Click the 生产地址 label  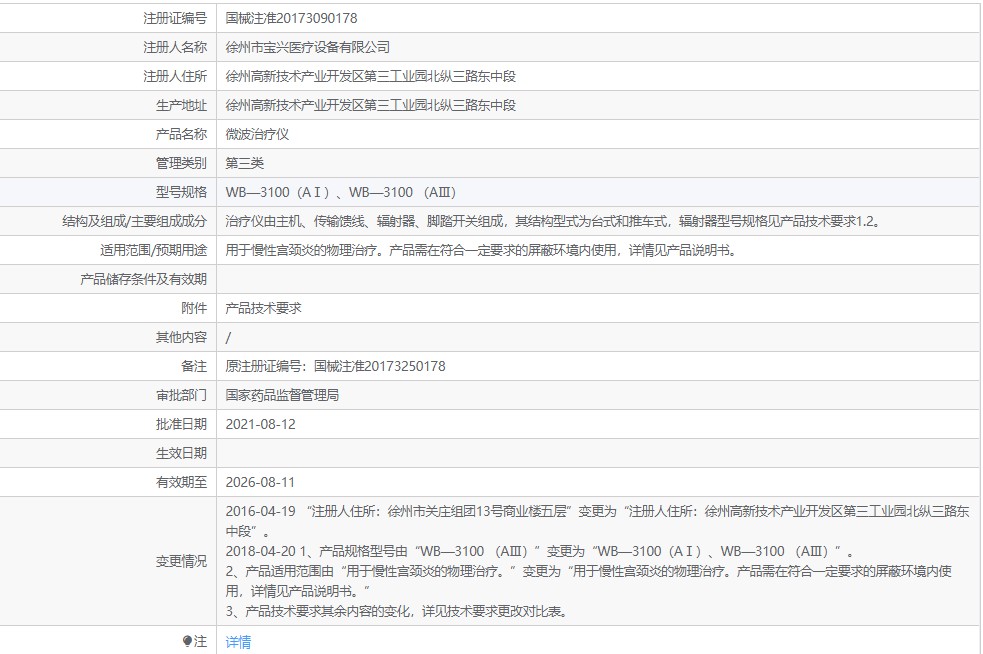[181, 105]
